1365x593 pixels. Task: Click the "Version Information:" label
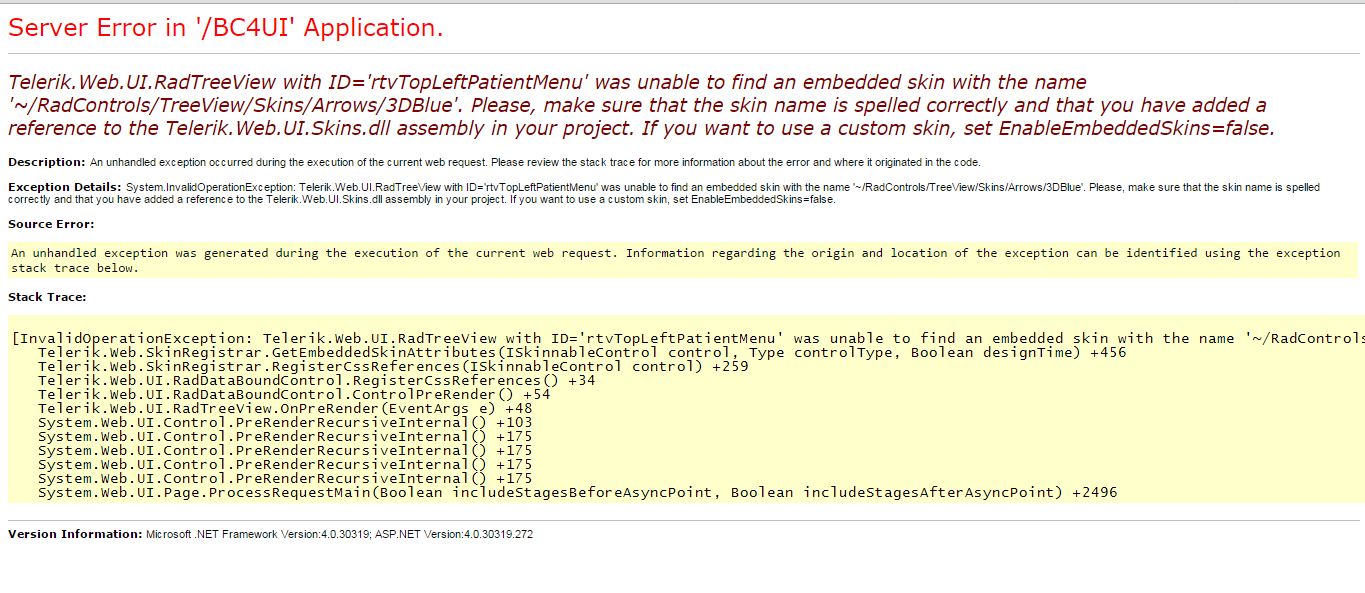75,534
